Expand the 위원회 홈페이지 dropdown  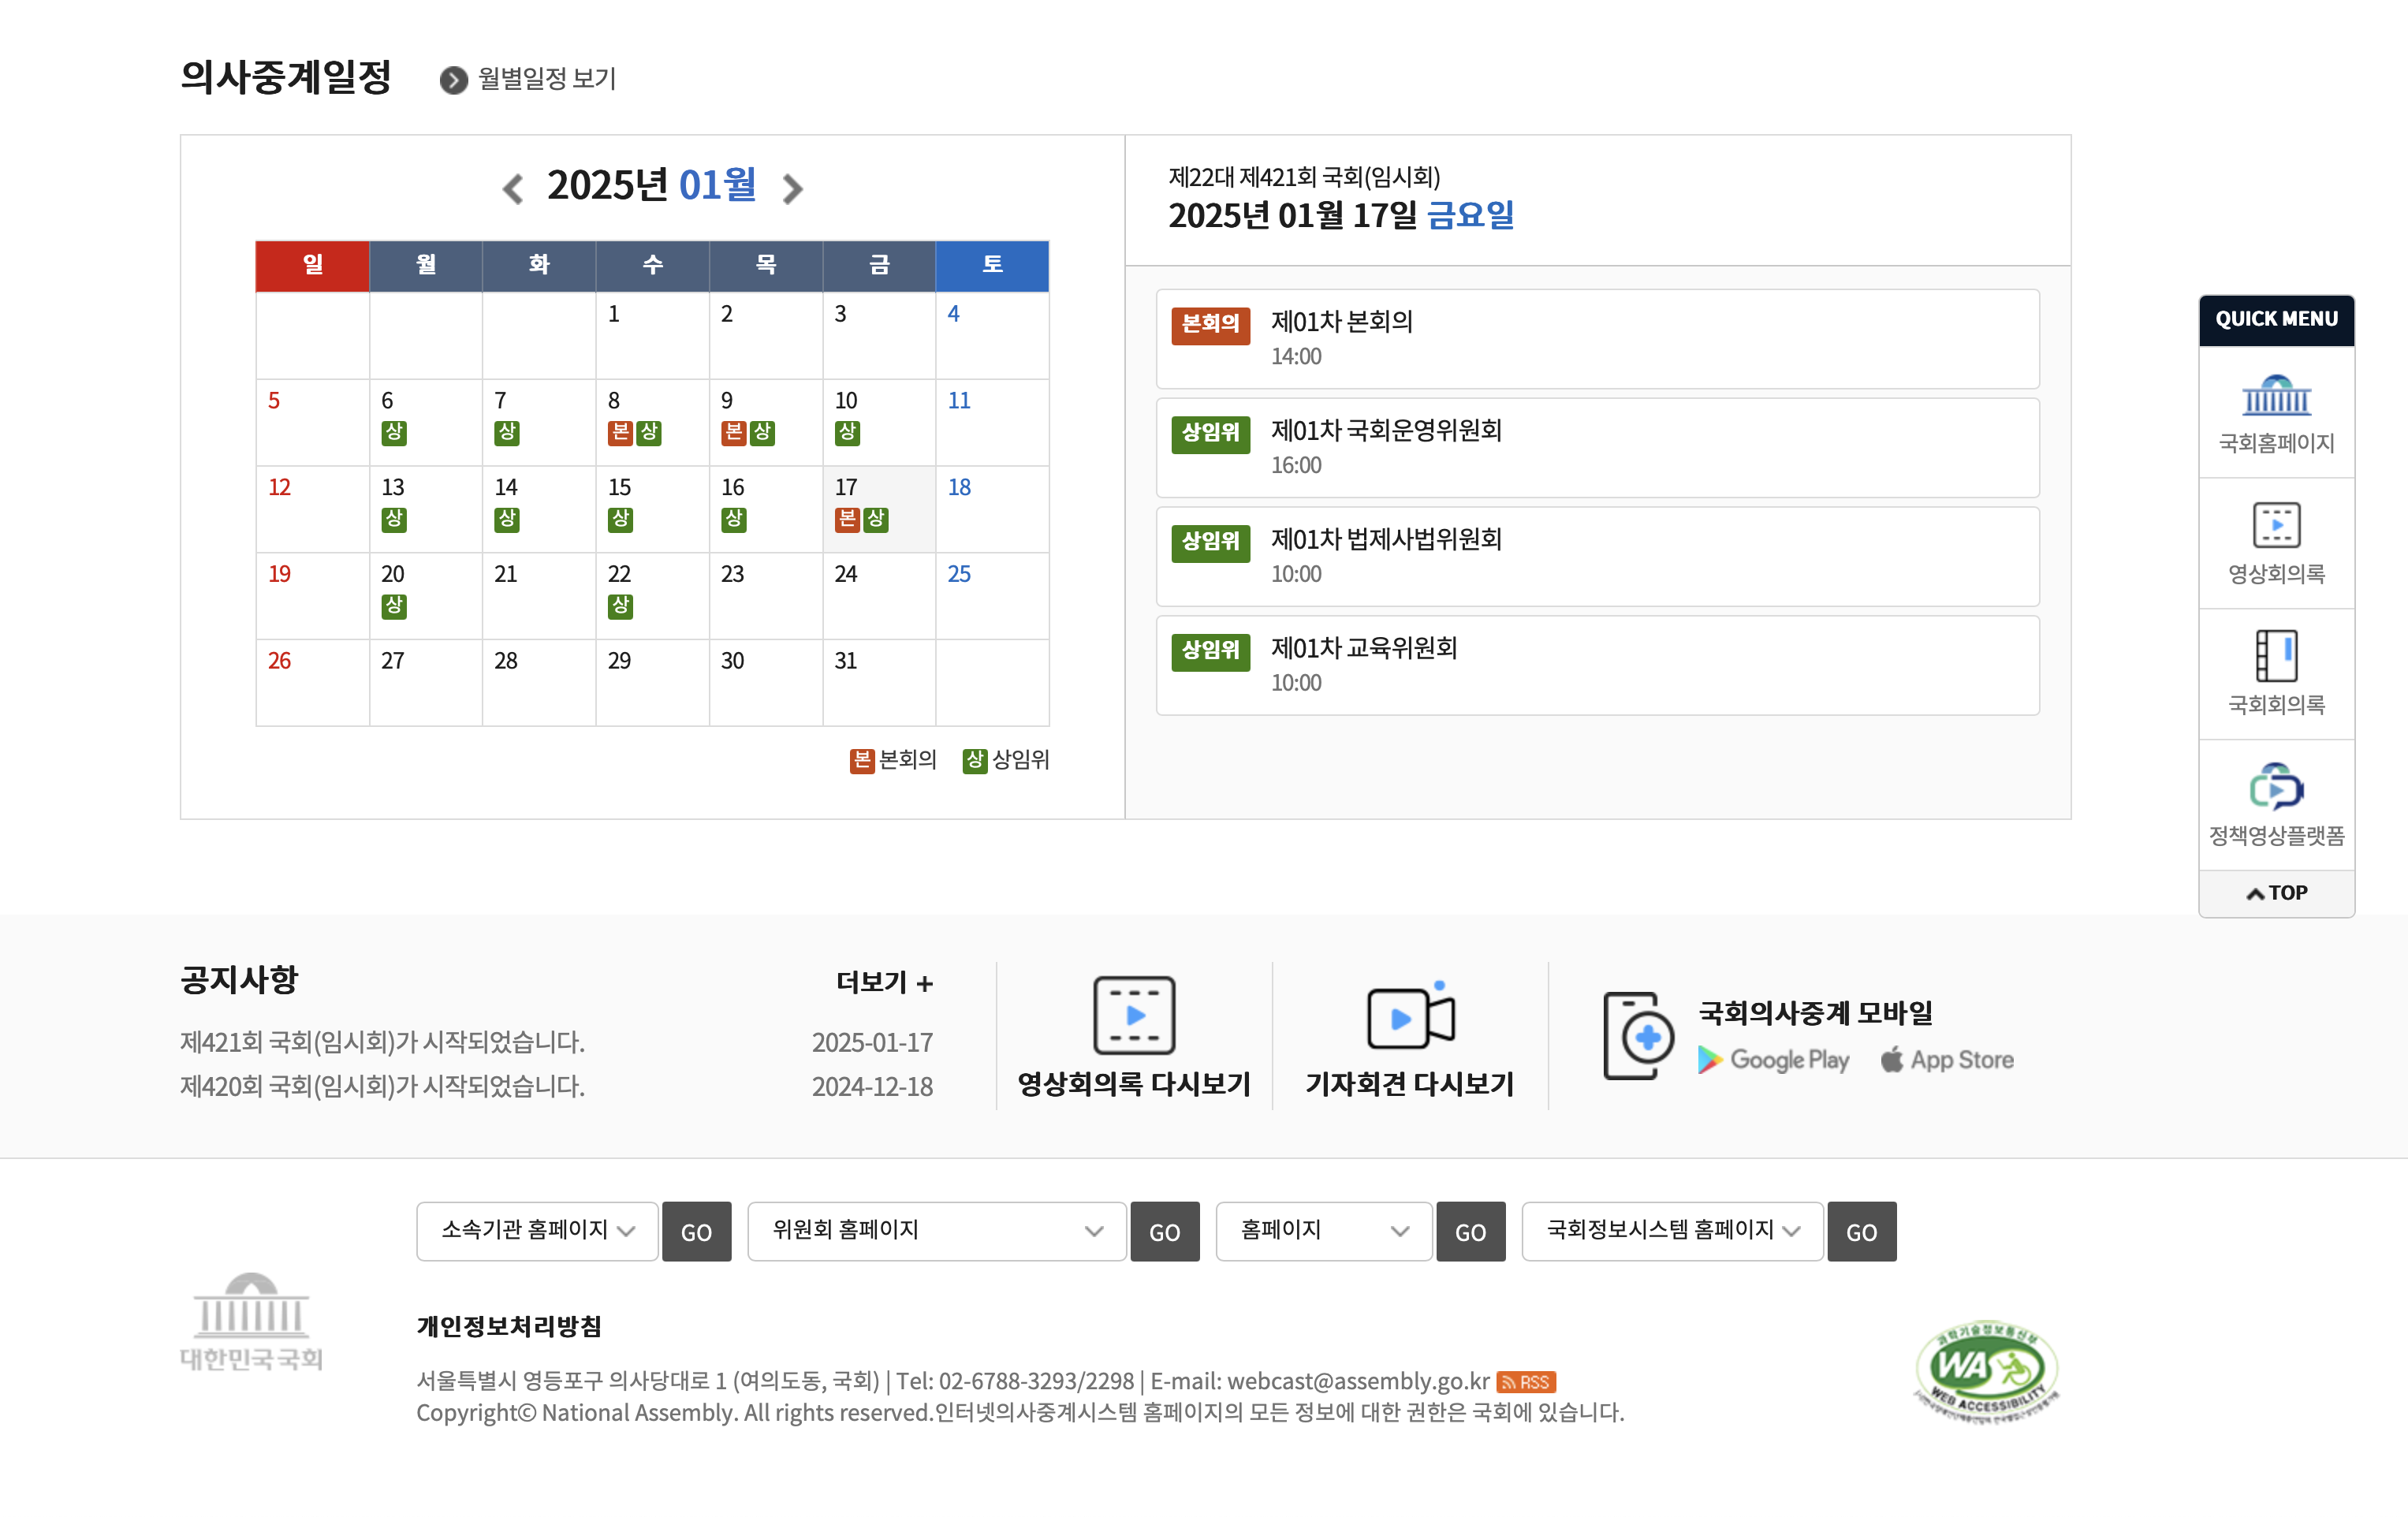coord(936,1231)
